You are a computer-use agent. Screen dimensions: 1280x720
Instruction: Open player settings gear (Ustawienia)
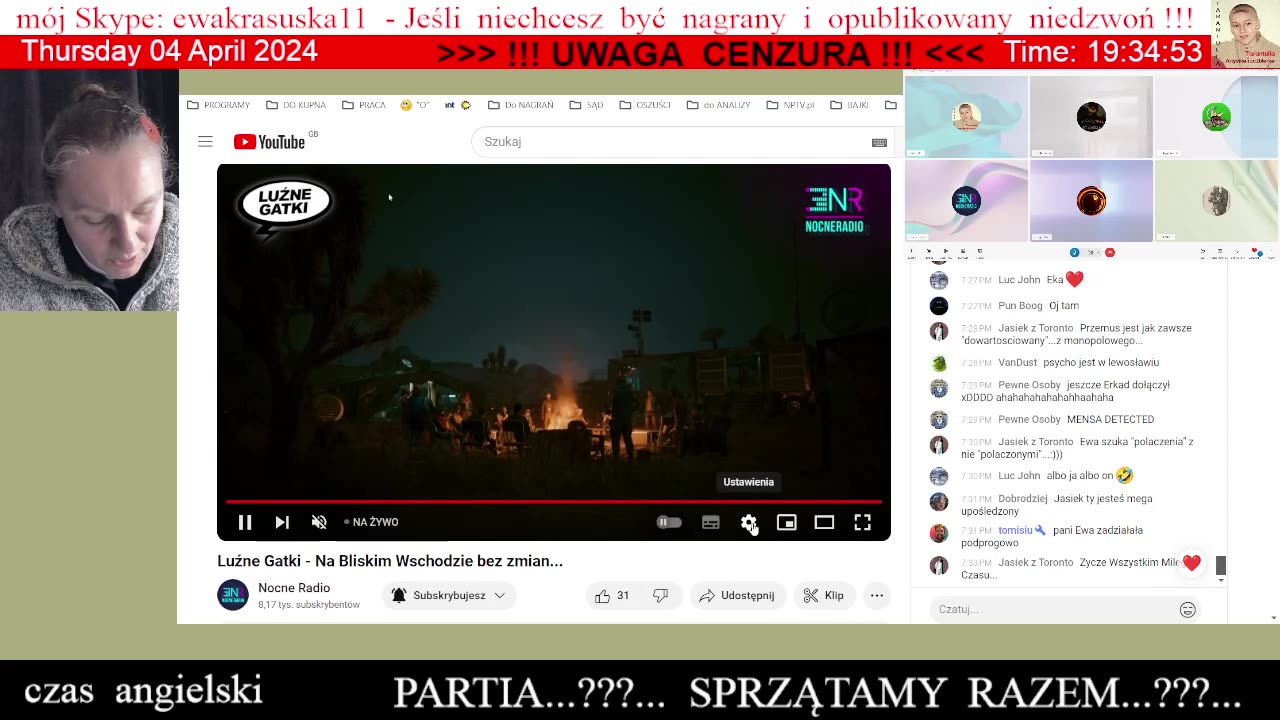click(x=748, y=522)
